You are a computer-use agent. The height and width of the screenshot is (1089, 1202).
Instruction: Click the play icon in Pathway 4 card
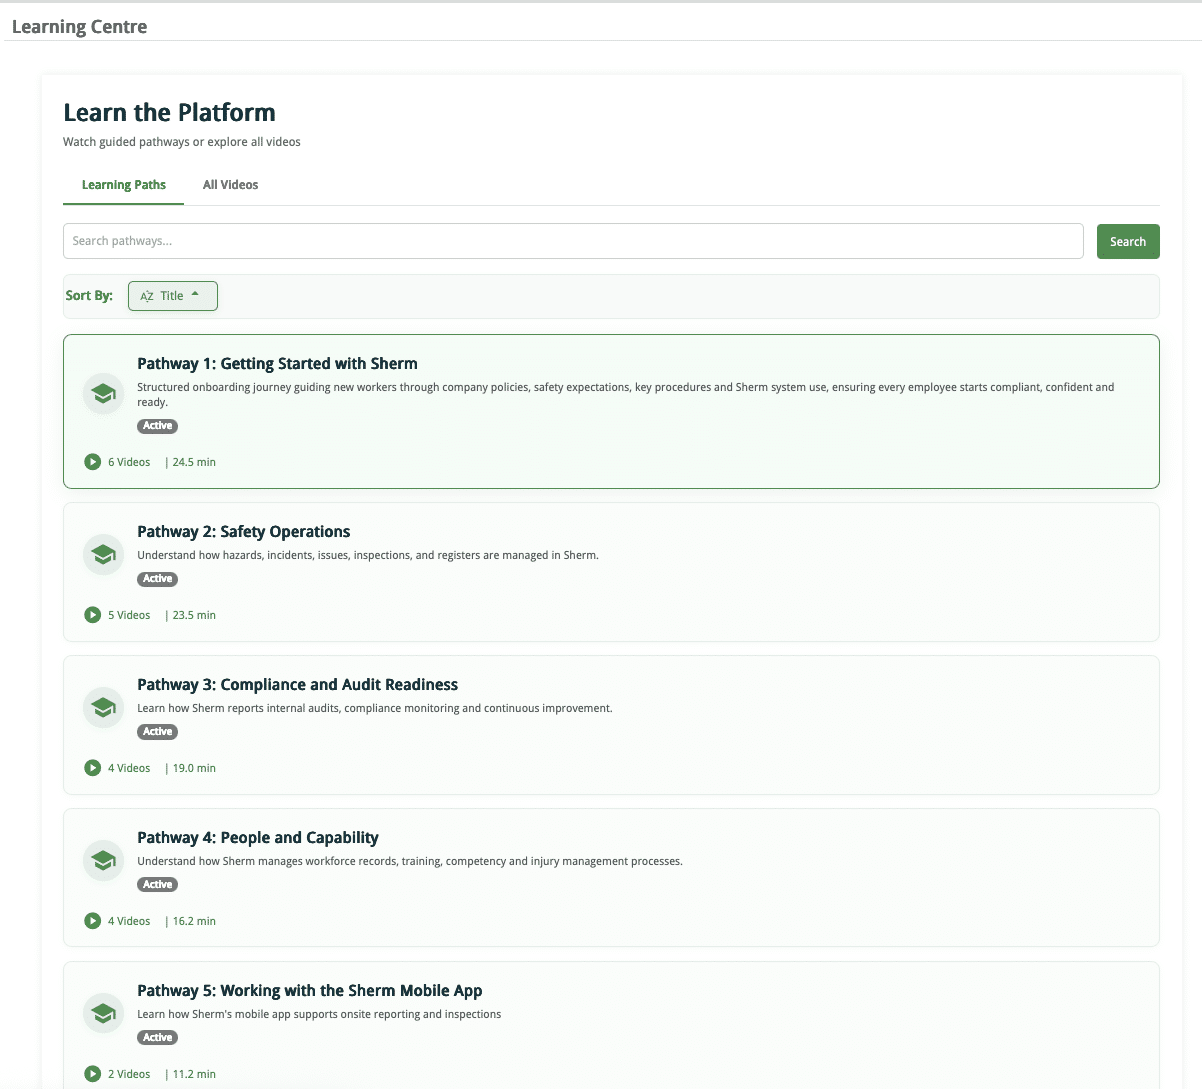92,921
